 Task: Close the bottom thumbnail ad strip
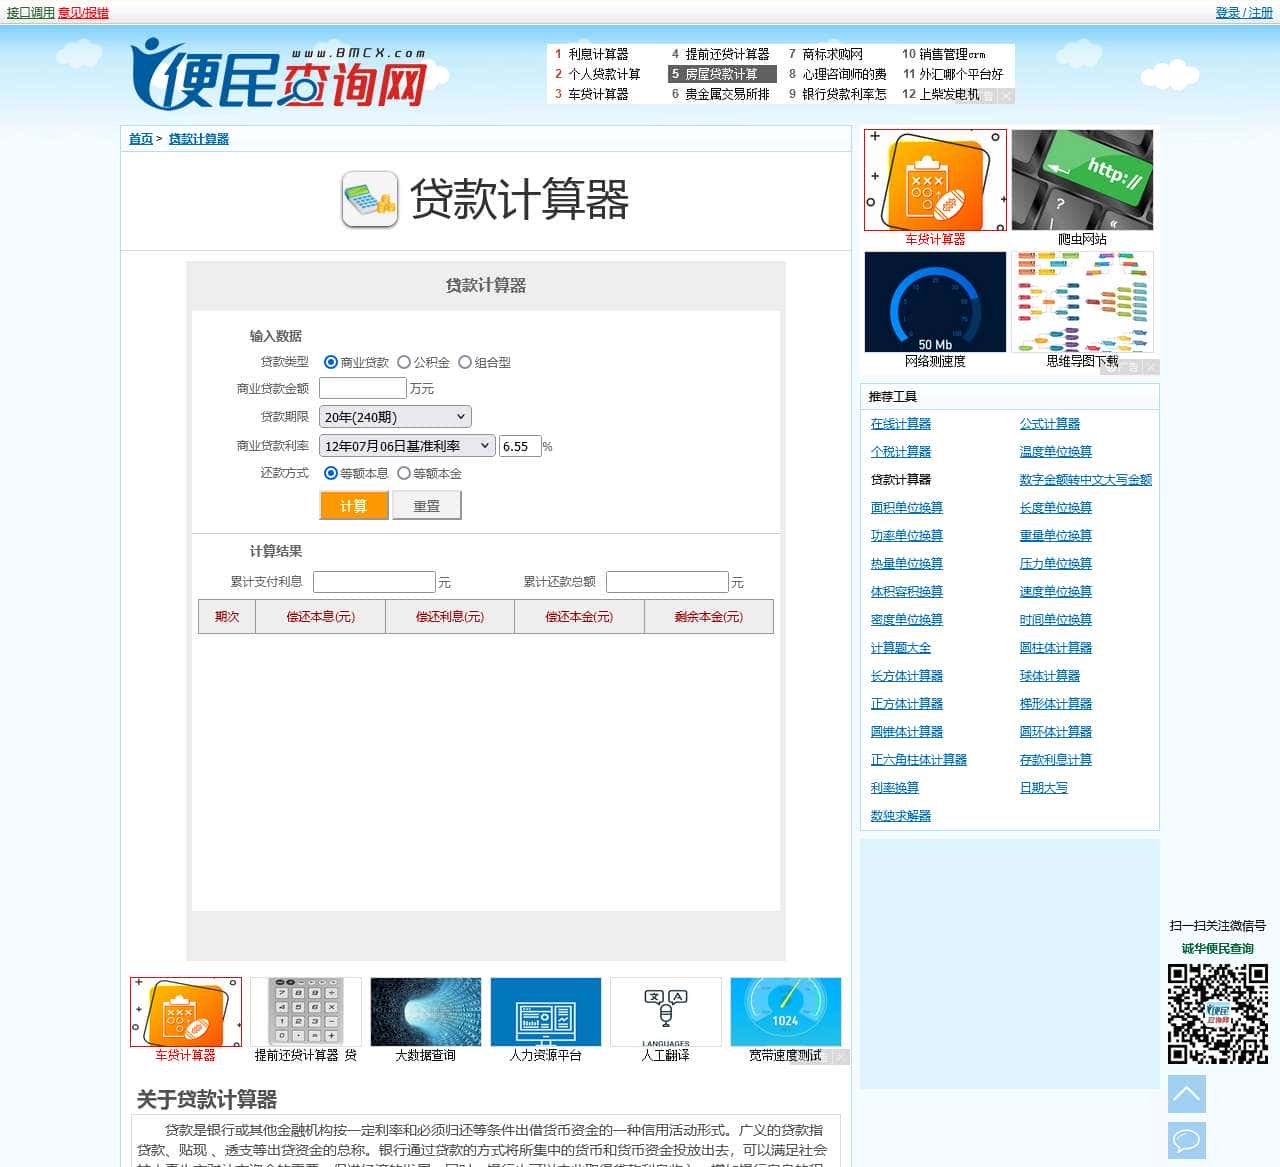[841, 1057]
